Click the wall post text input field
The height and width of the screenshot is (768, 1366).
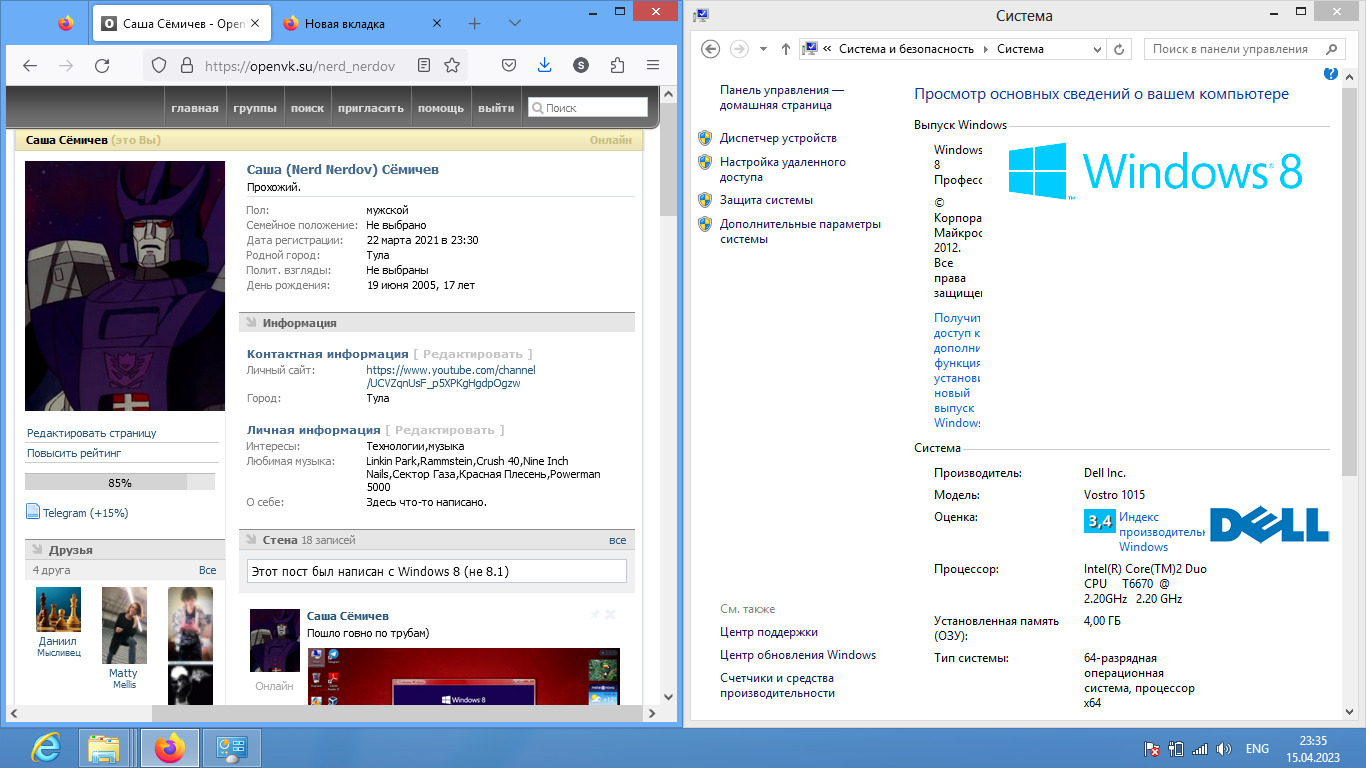tap(436, 571)
